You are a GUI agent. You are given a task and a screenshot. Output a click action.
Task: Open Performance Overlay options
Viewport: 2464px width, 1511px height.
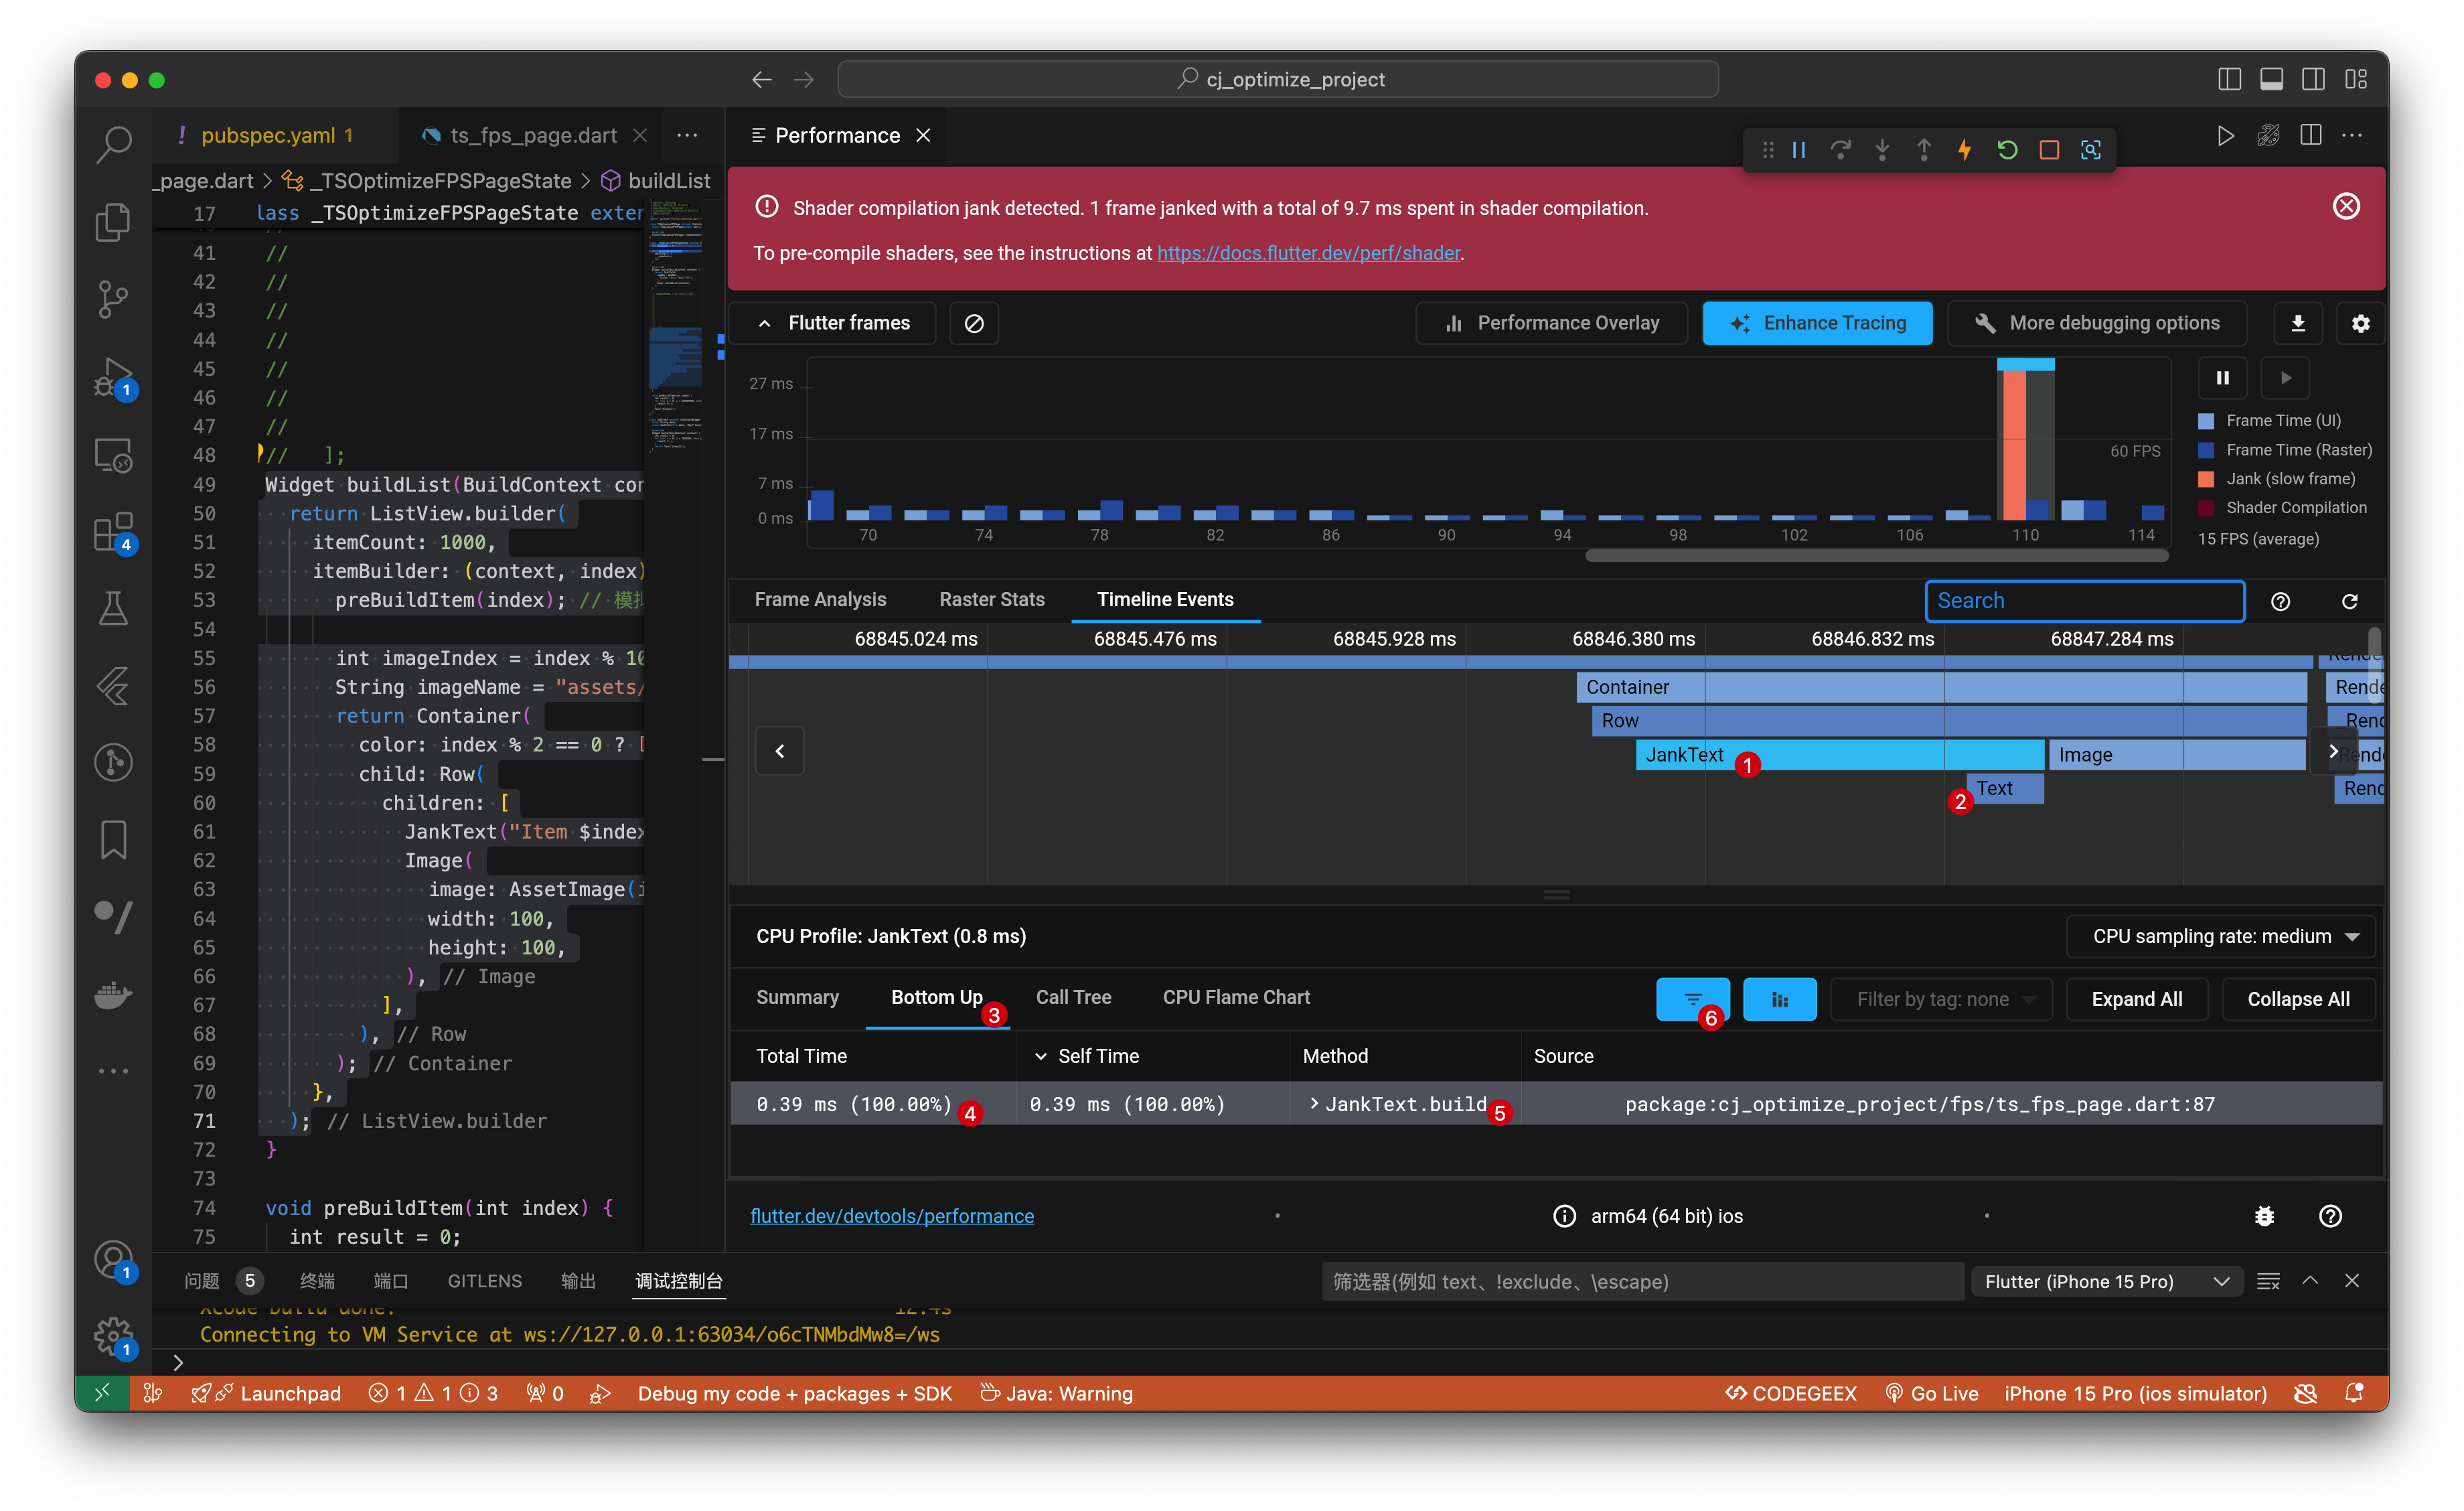coord(1552,323)
